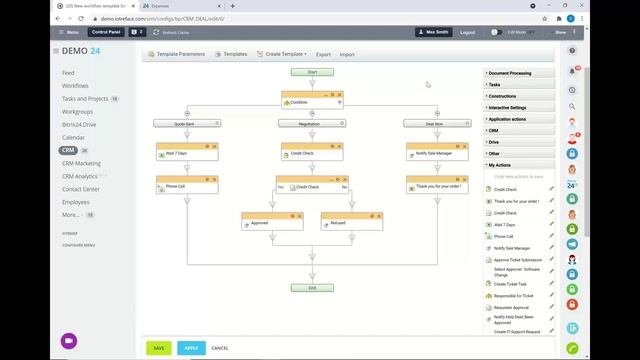
Task: Open Contact Center in the left menu
Action: (x=81, y=189)
